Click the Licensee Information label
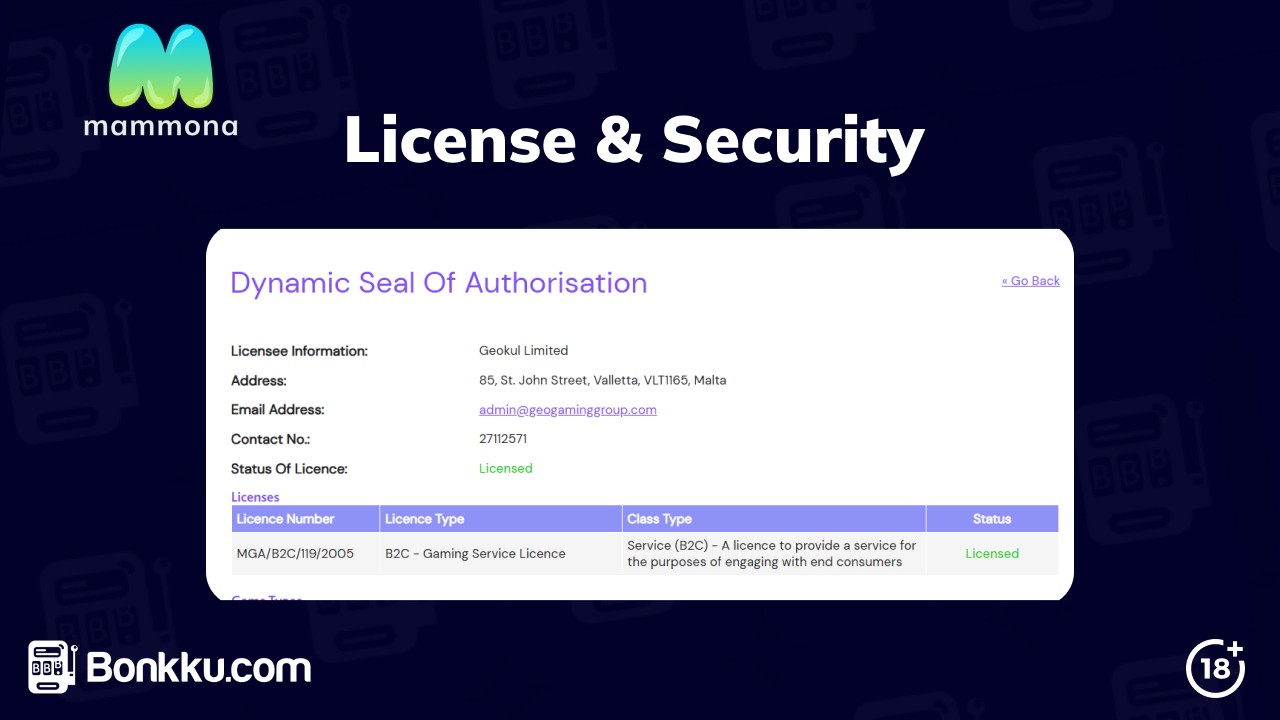This screenshot has height=720, width=1280. coord(299,351)
